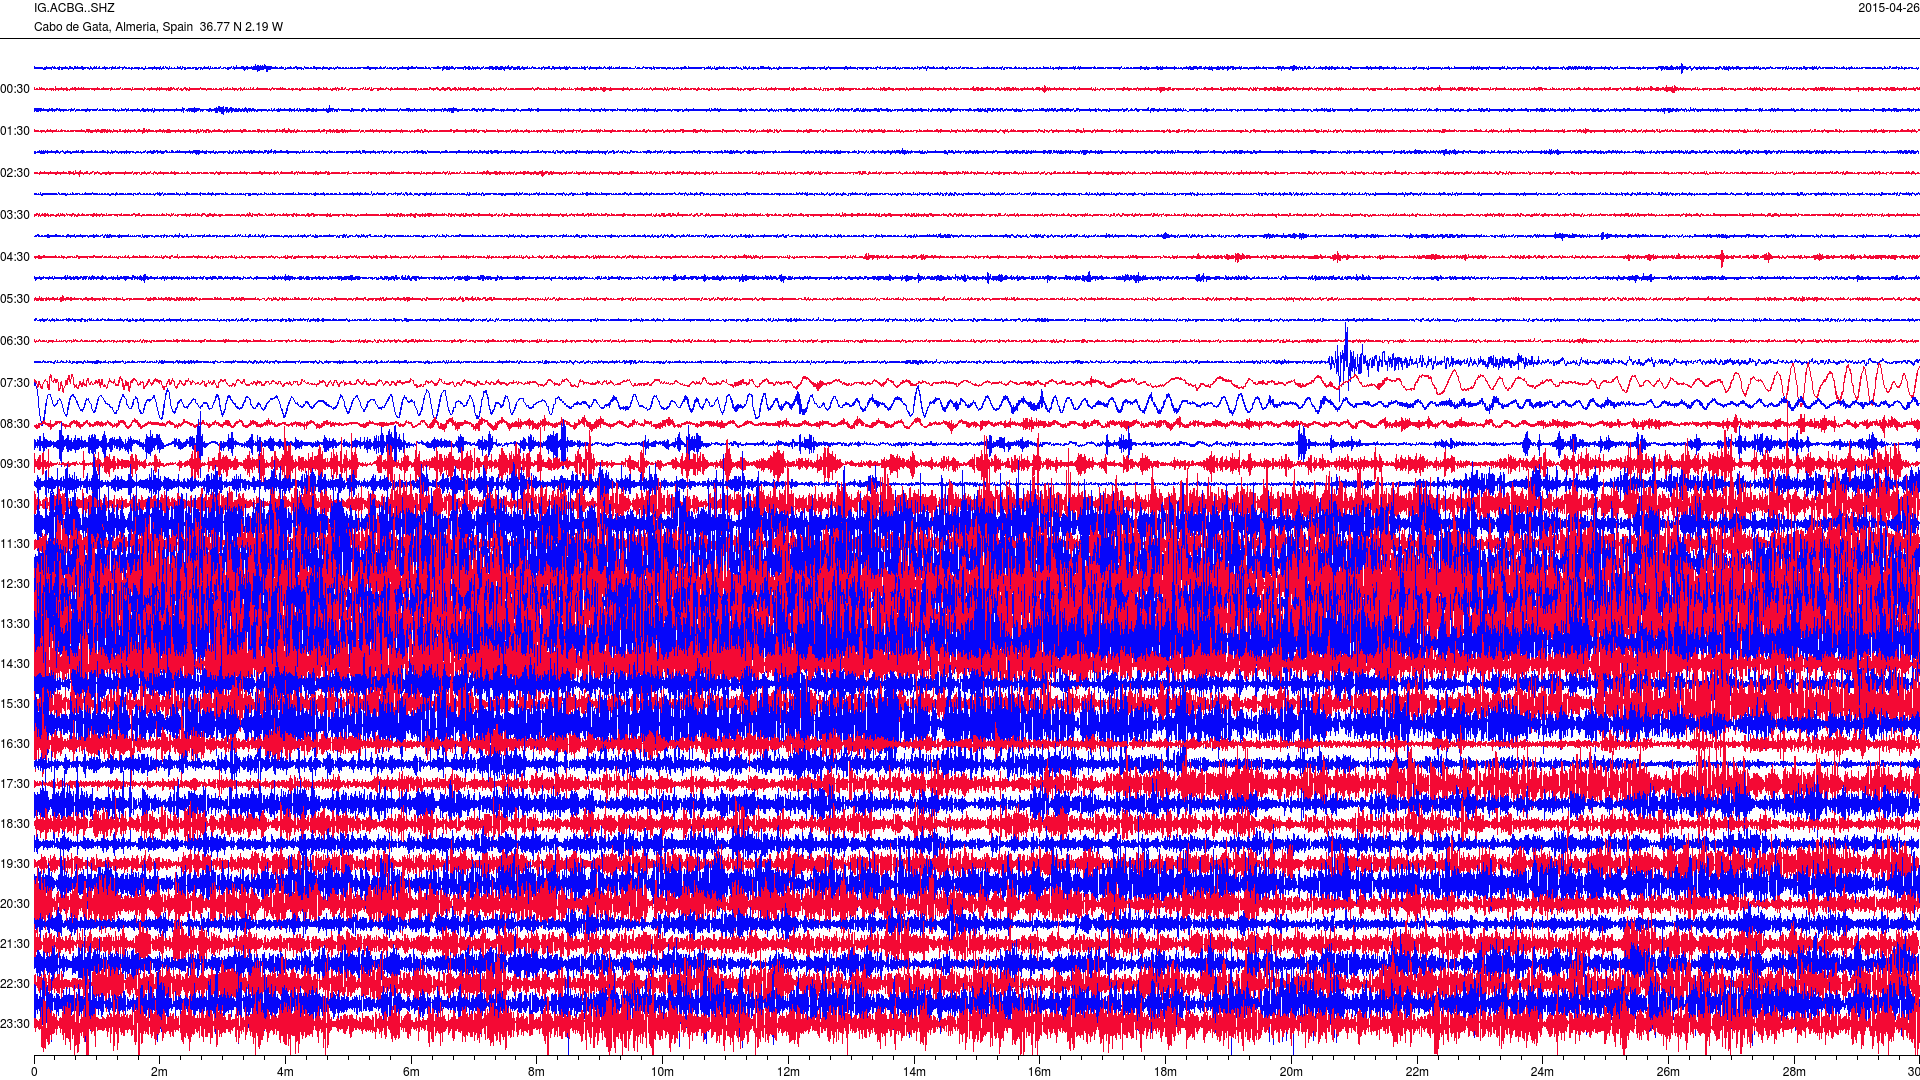
Task: Select the 08:30 time label
Action: point(15,424)
